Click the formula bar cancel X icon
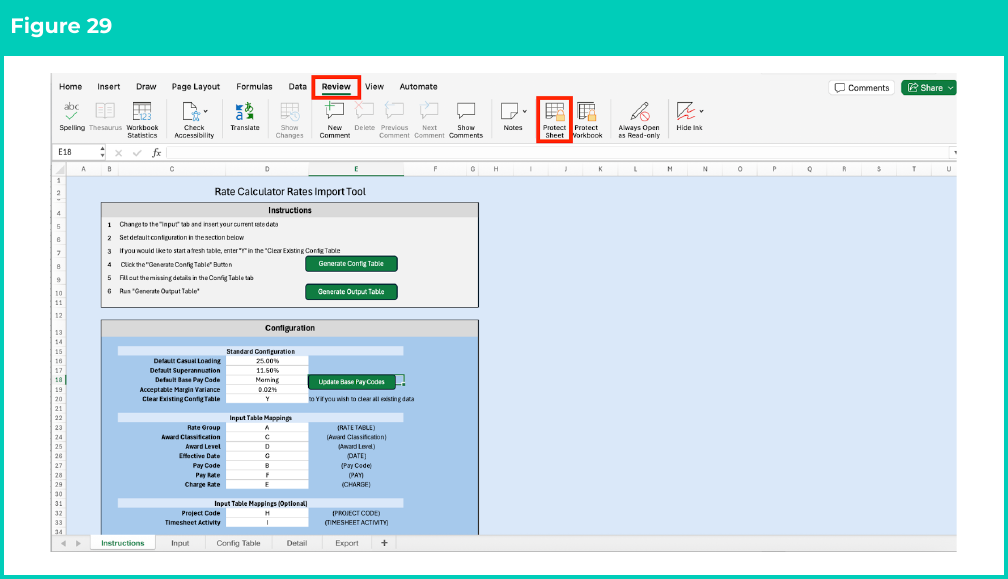1008x579 pixels. point(118,153)
